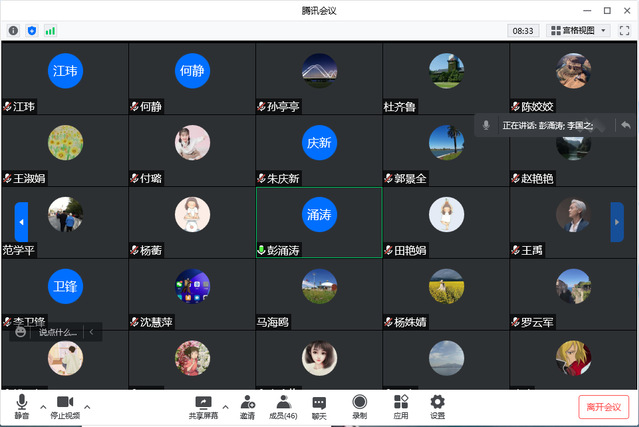The width and height of the screenshot is (639, 427).
Task: Toggle fullscreen mode at top-right
Action: coord(625,31)
